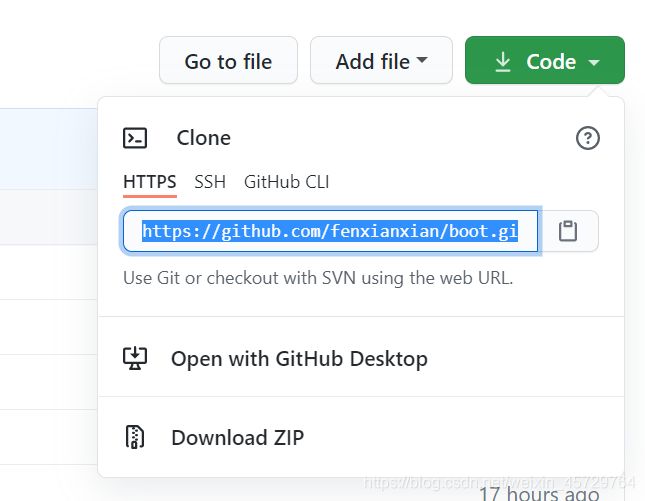Click the download arrow icon on Code button
Viewport: 645px width, 501px height.
(503, 62)
